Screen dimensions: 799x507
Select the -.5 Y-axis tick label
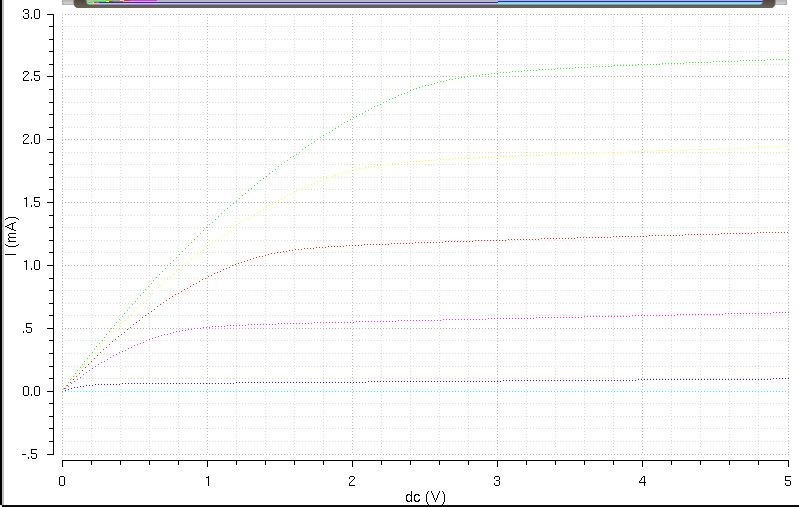(x=31, y=454)
